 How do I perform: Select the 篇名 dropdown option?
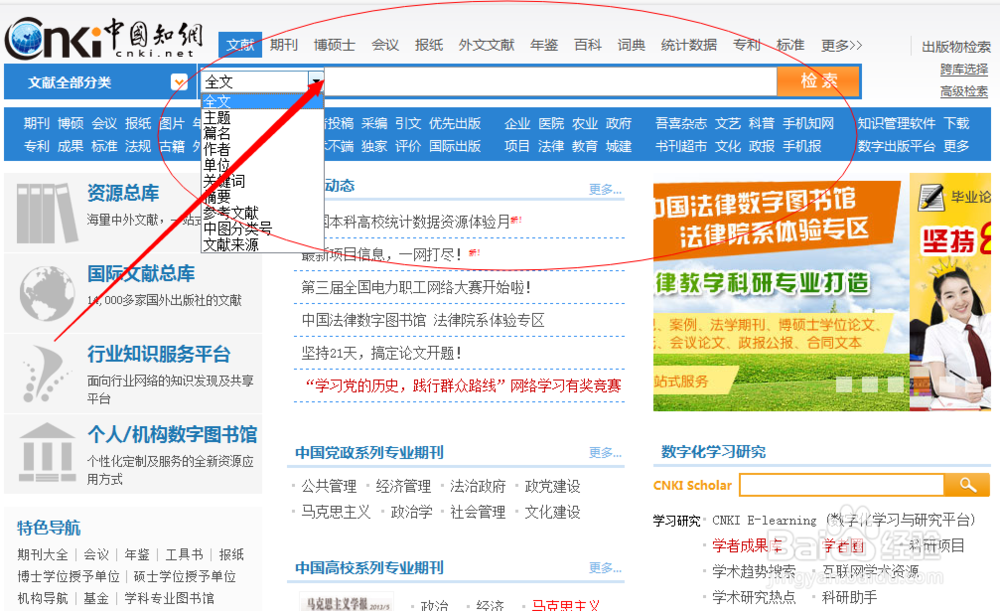(x=217, y=133)
